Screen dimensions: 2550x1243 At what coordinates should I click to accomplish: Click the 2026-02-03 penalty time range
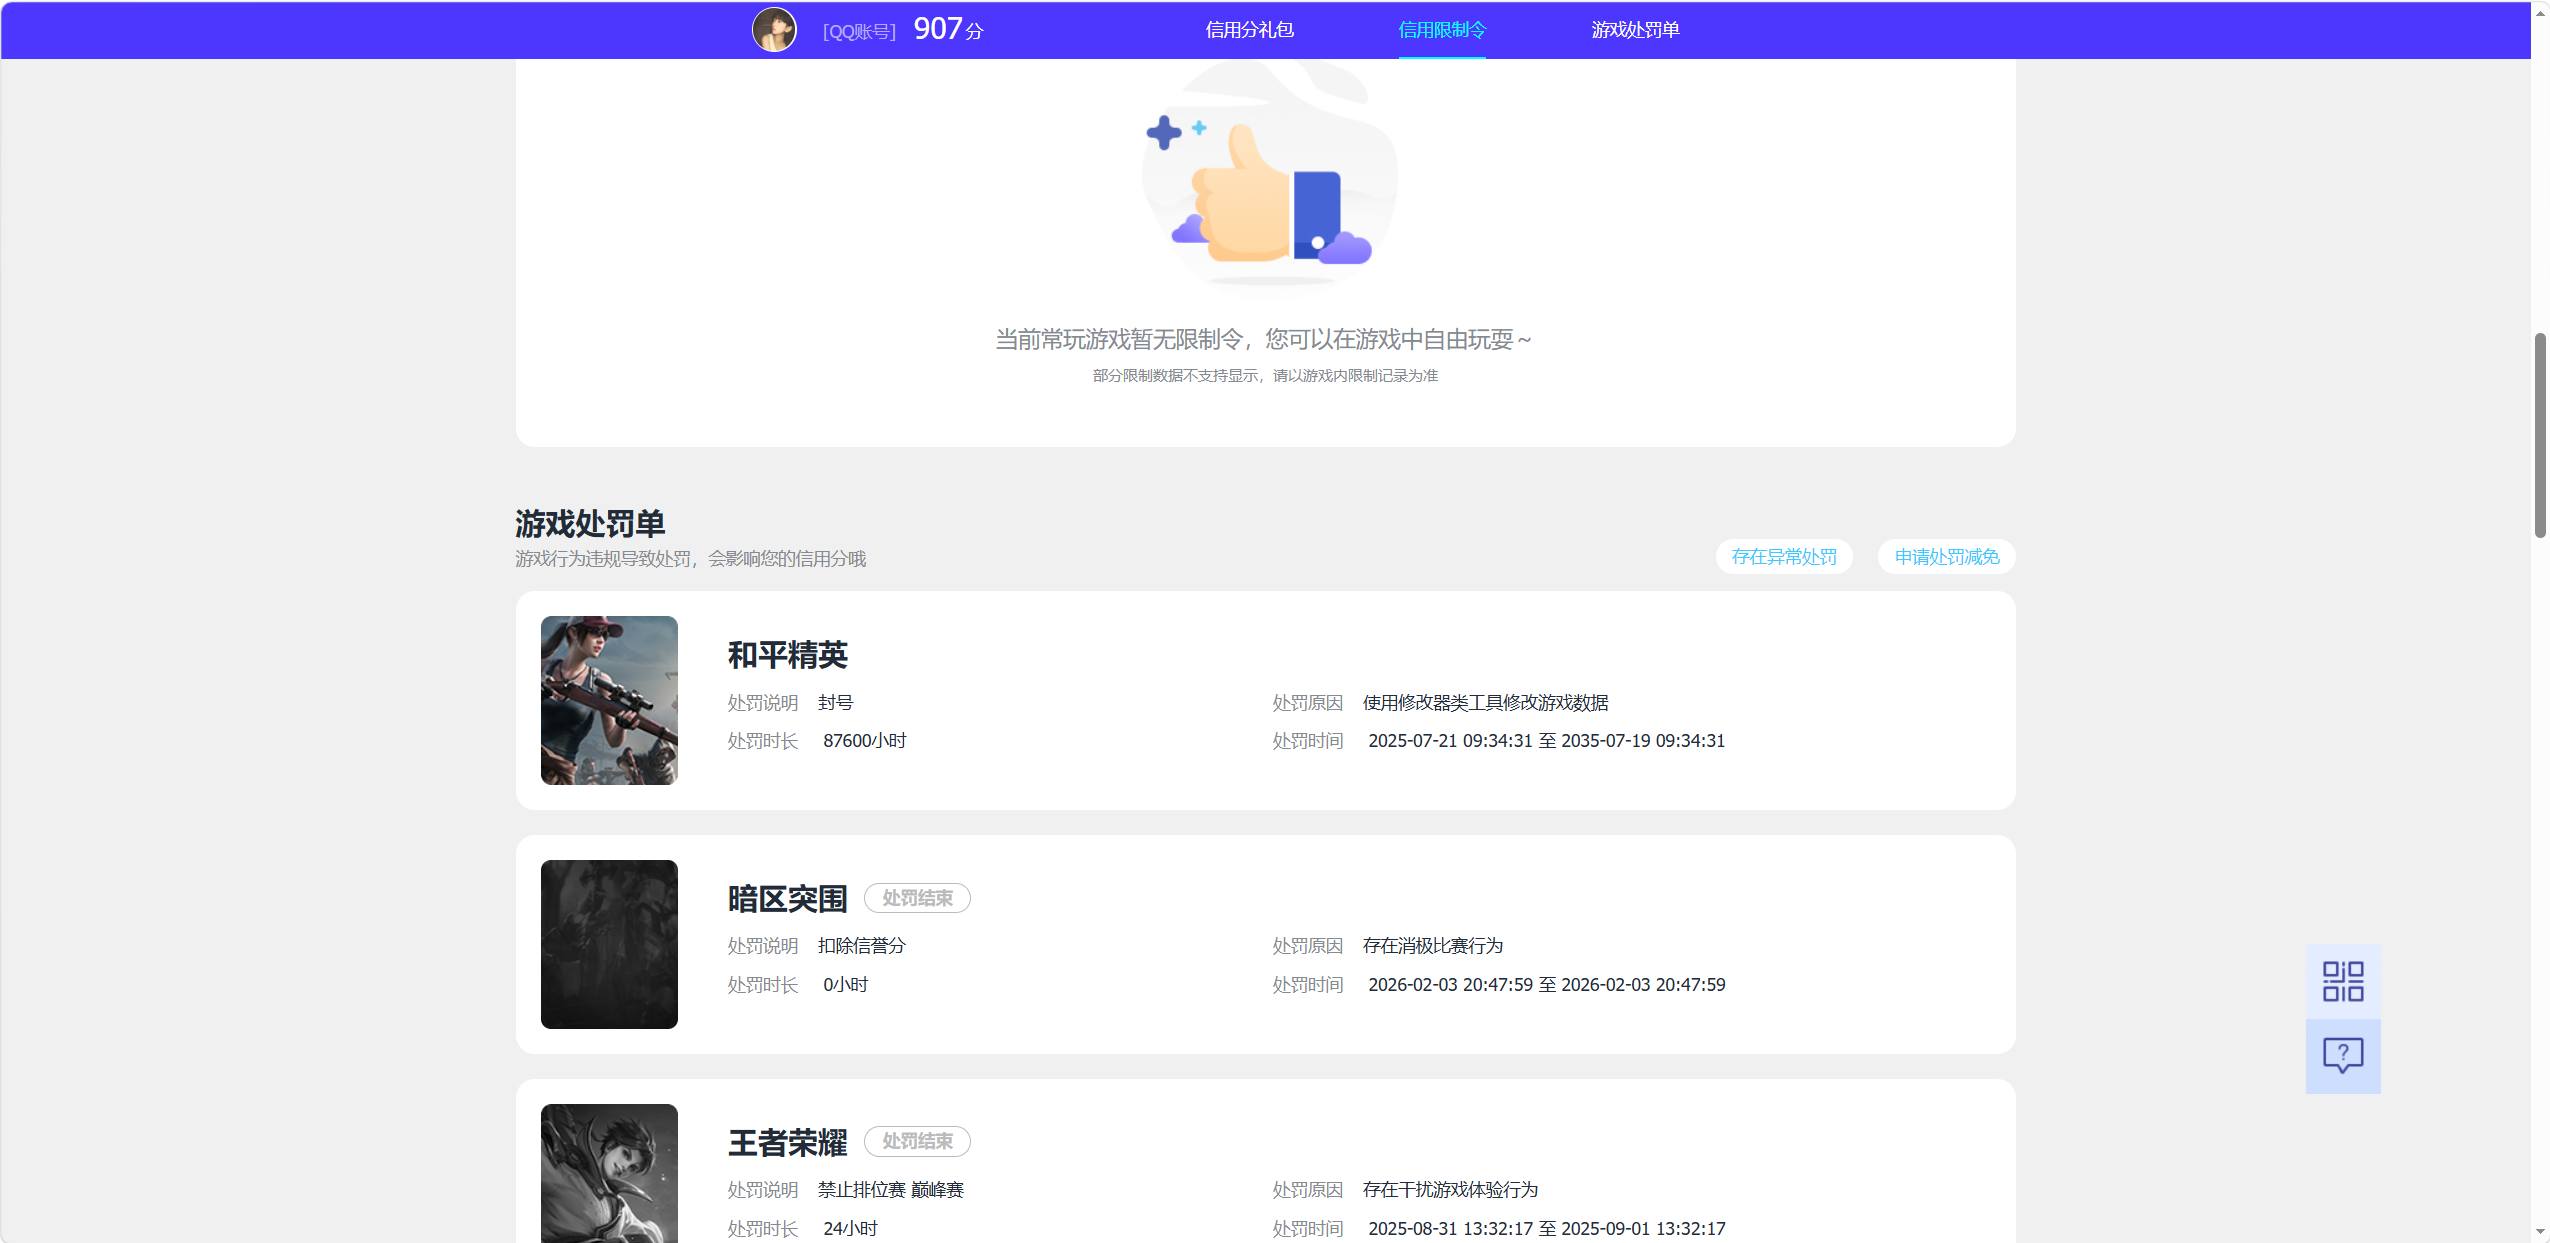[1546, 985]
